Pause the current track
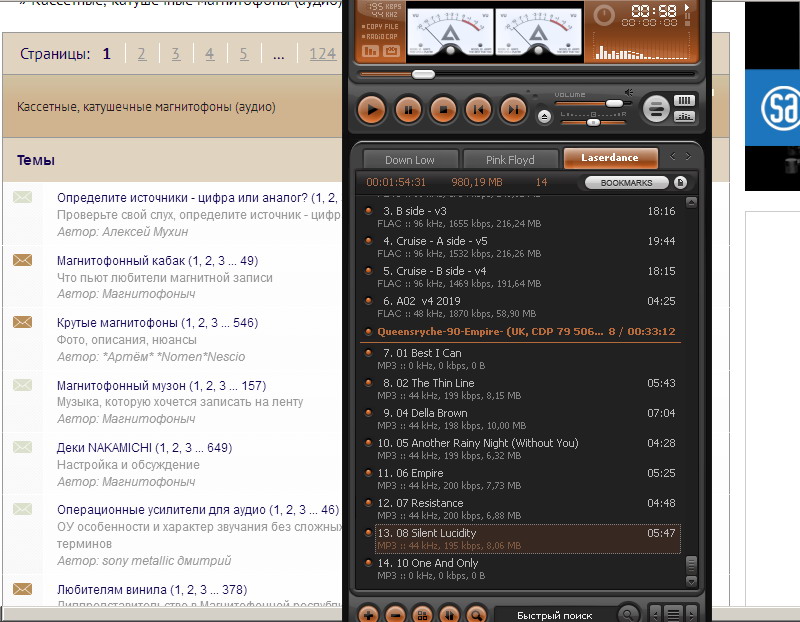800x622 pixels. pos(407,109)
